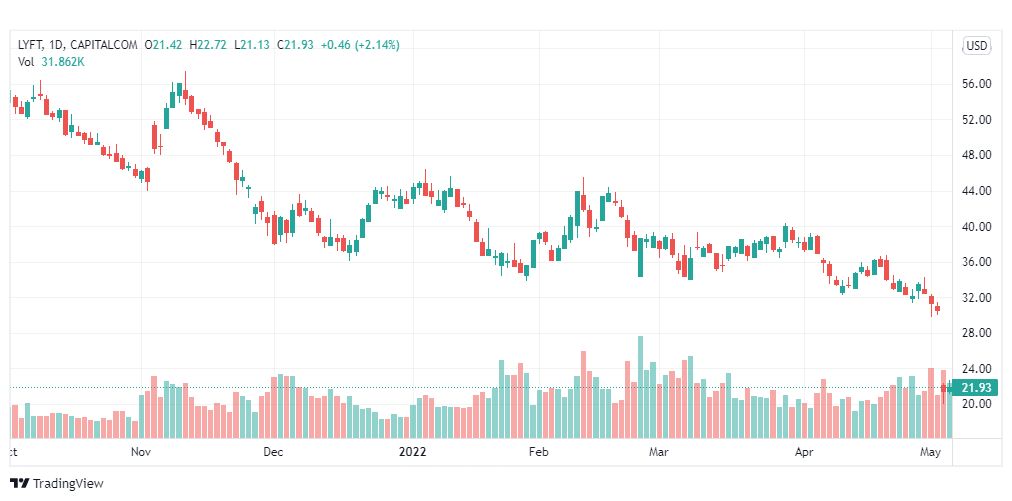Click the TradingView logo icon
Image resolution: width=1012 pixels, height=501 pixels.
click(x=20, y=483)
